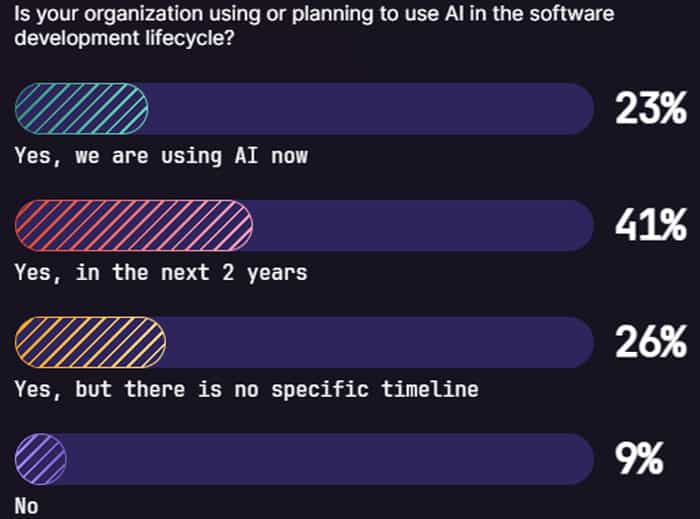Click the 'Yes, in the next 2 years' label

tap(161, 273)
